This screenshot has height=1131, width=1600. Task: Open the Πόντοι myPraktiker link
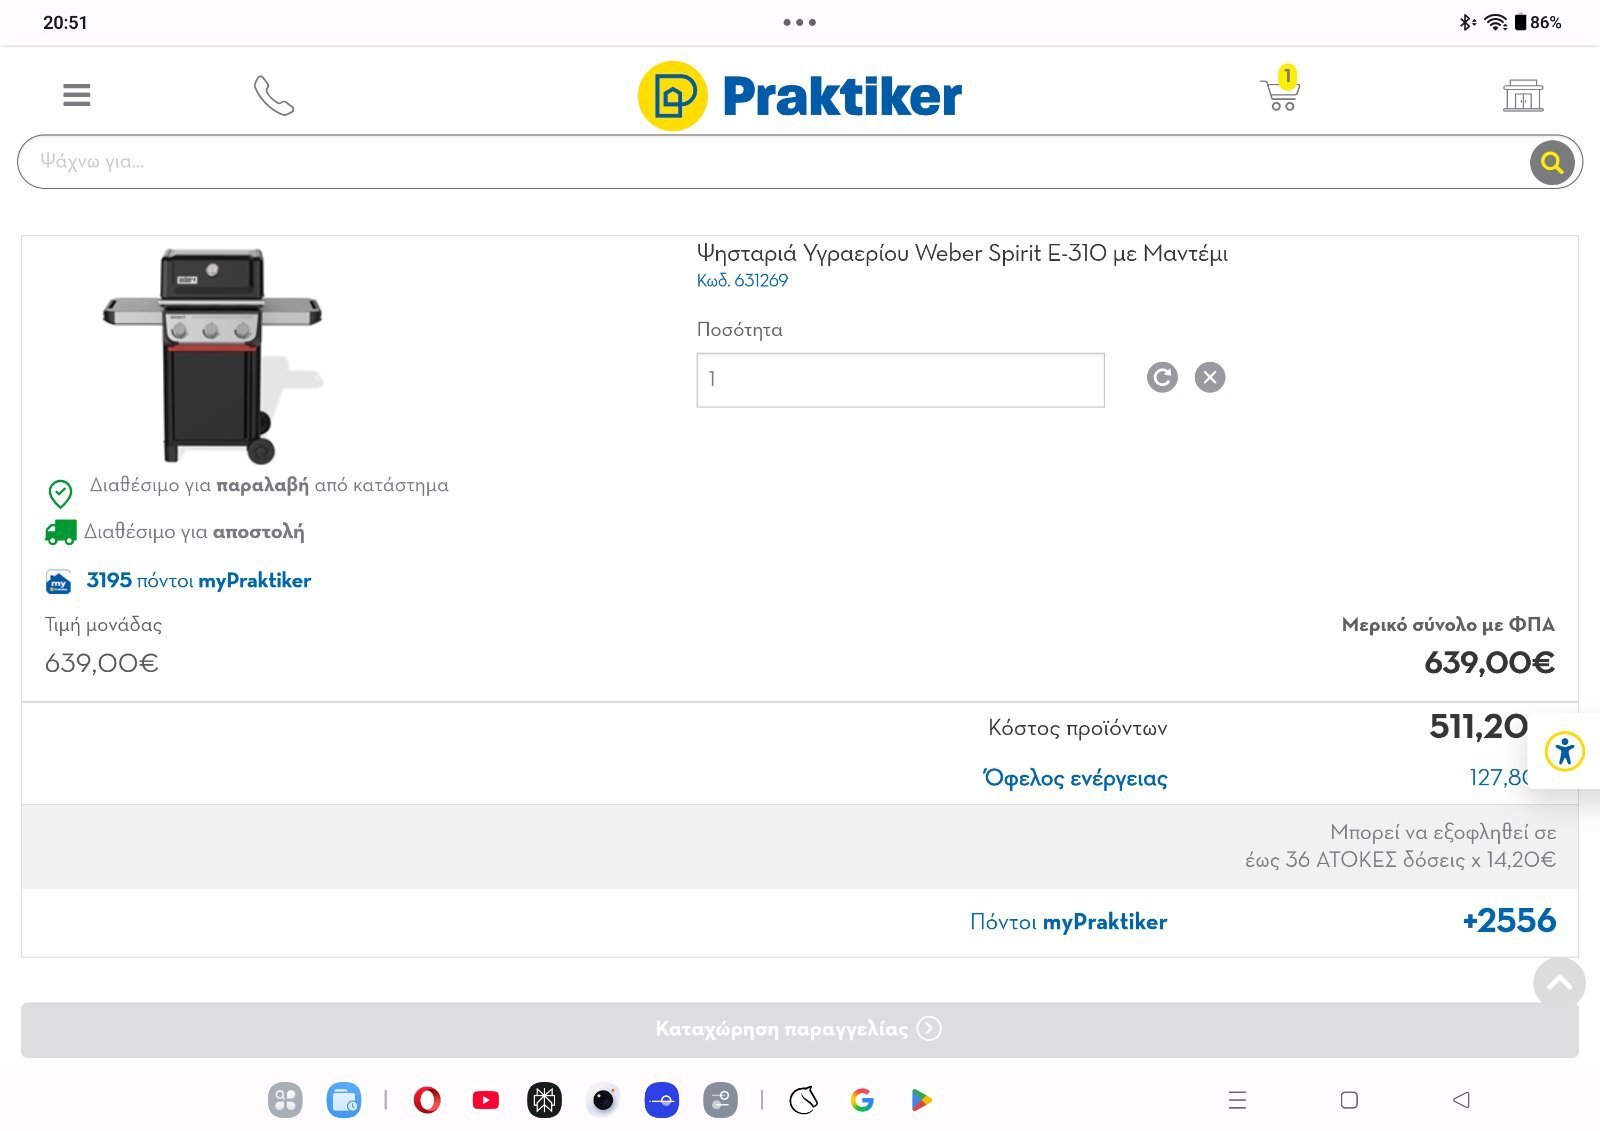click(1068, 922)
